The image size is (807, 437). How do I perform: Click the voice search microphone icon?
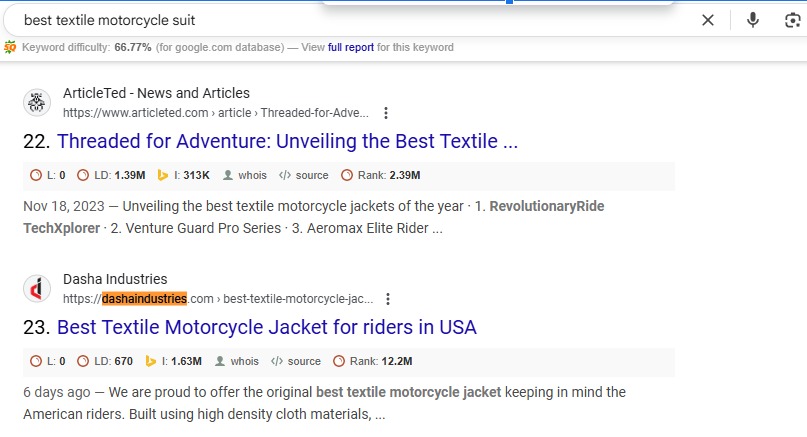pyautogui.click(x=752, y=20)
